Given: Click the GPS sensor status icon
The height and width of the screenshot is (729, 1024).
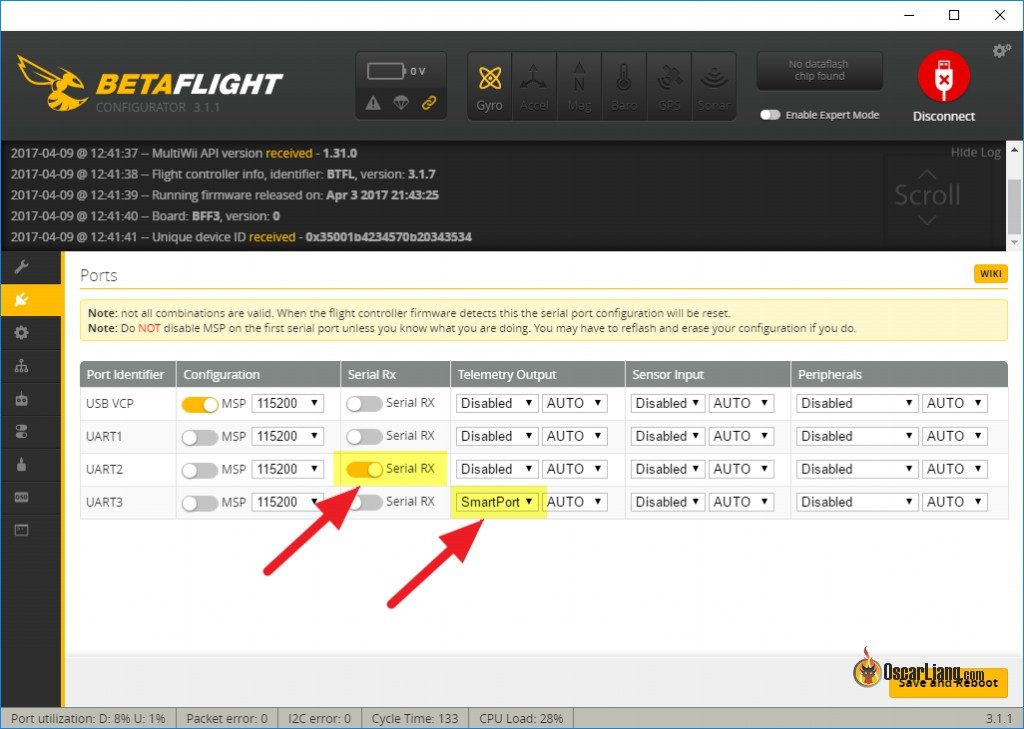Looking at the screenshot, I should tap(669, 86).
